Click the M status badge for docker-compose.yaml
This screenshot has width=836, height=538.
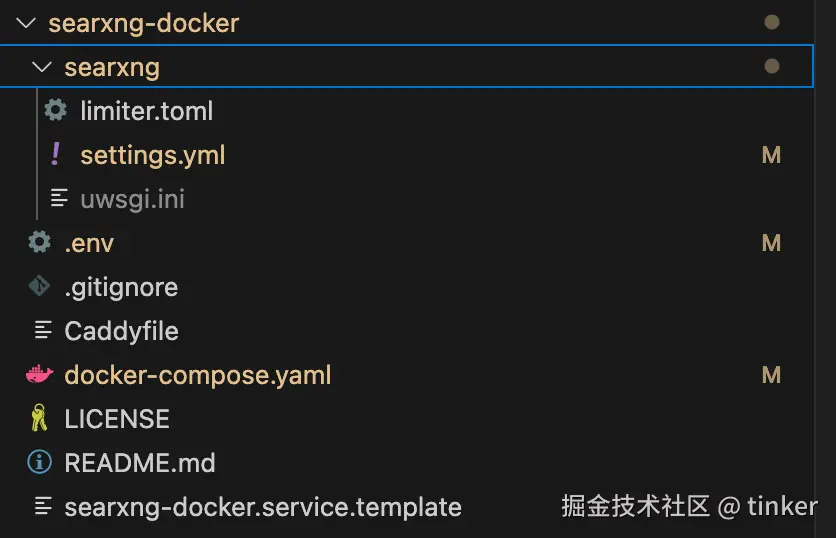click(x=771, y=375)
